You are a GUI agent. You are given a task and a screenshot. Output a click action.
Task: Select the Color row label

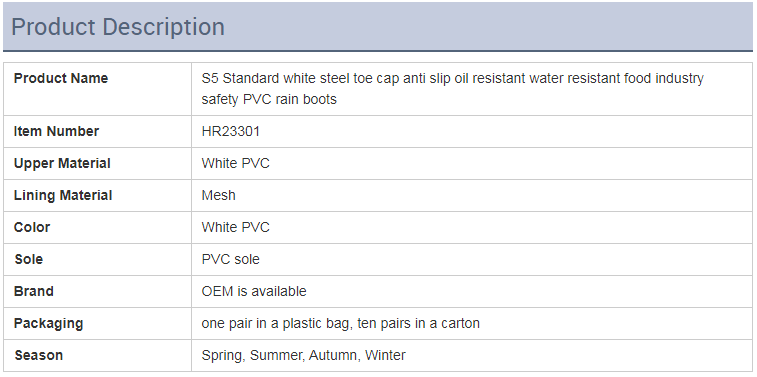click(x=32, y=227)
